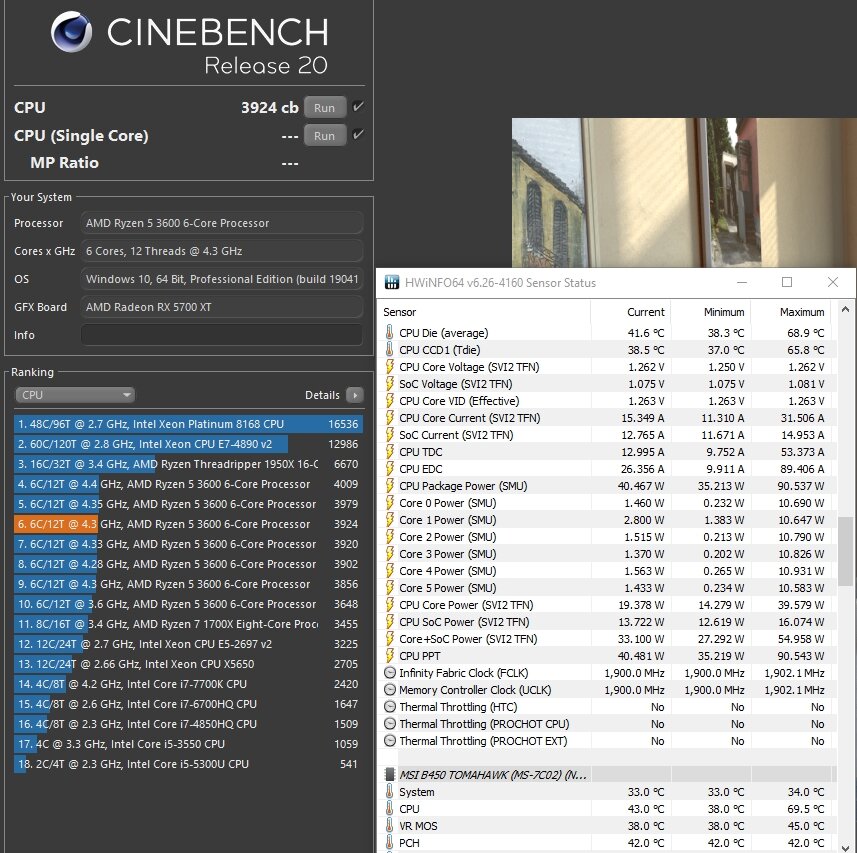Click thermometer icon beside PCH sensor
The height and width of the screenshot is (853, 857).
389,843
